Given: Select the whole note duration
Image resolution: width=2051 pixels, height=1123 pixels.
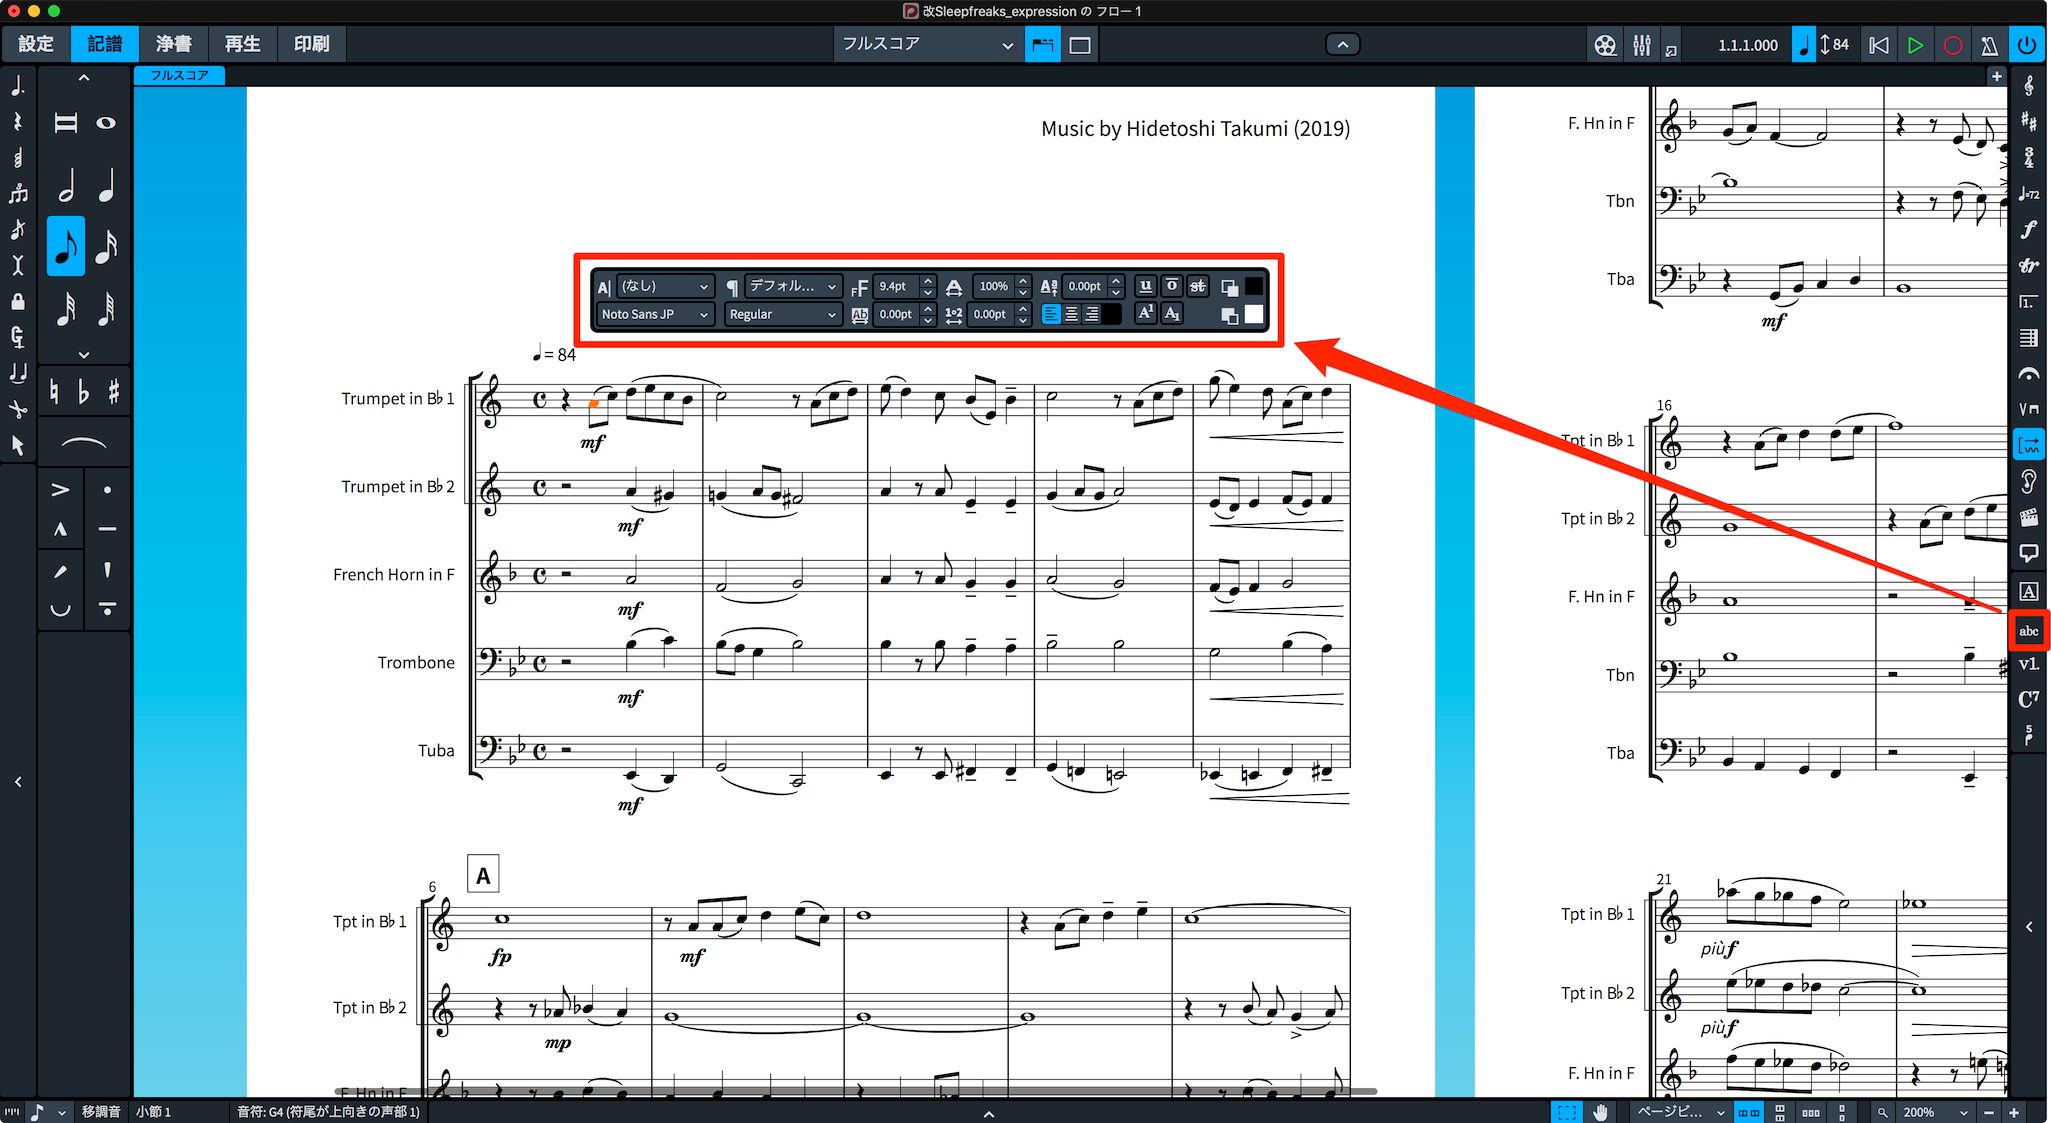Looking at the screenshot, I should coord(106,123).
